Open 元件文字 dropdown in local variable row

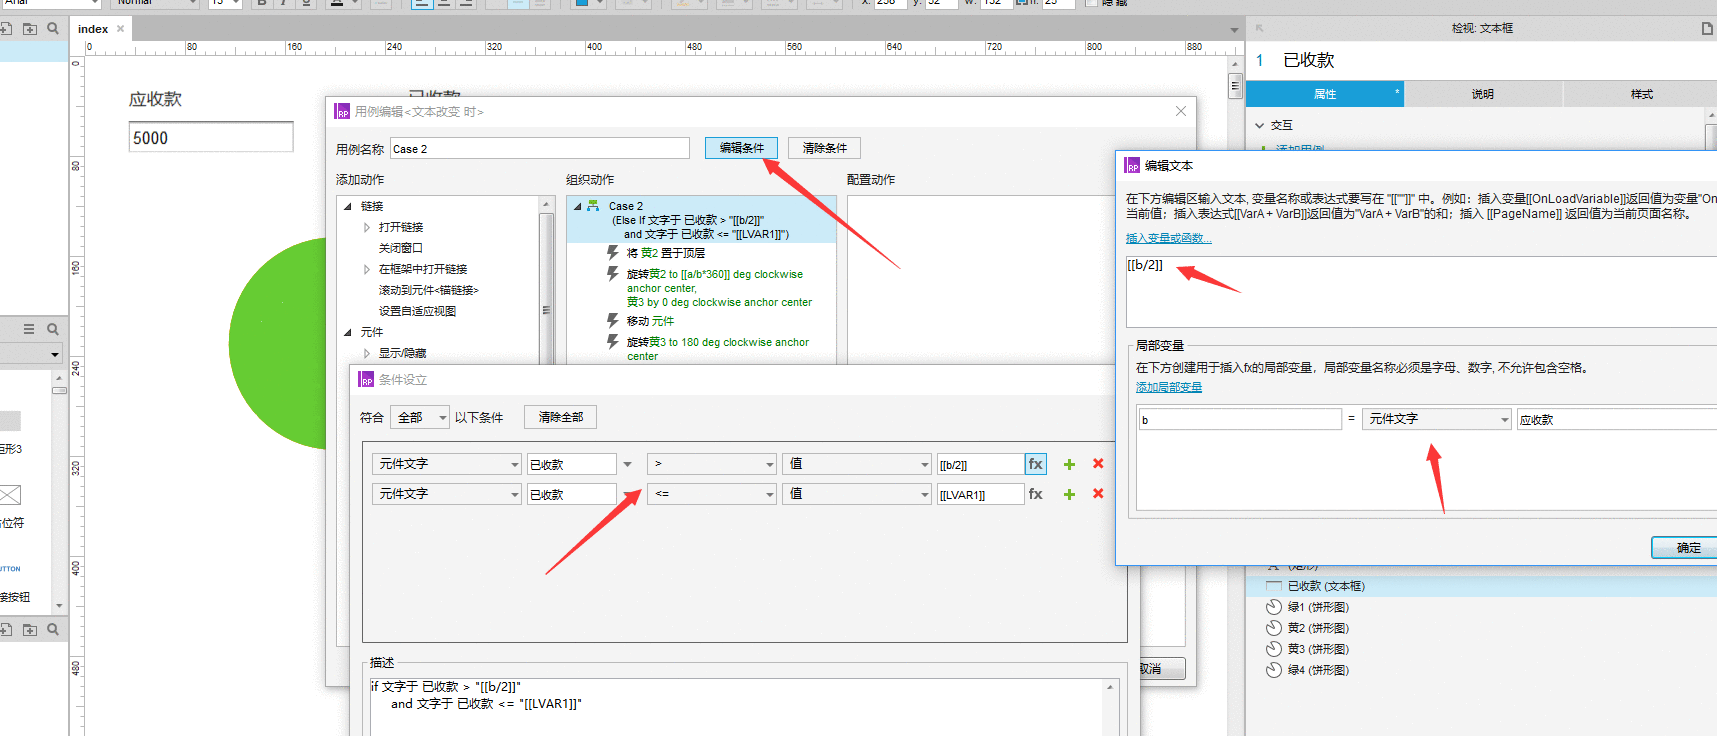[1436, 419]
